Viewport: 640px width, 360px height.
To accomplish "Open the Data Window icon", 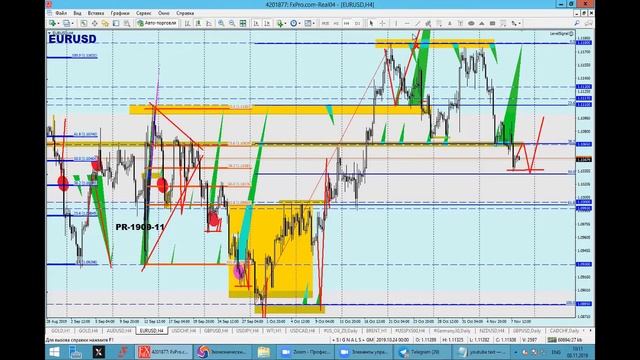I will tap(94, 23).
